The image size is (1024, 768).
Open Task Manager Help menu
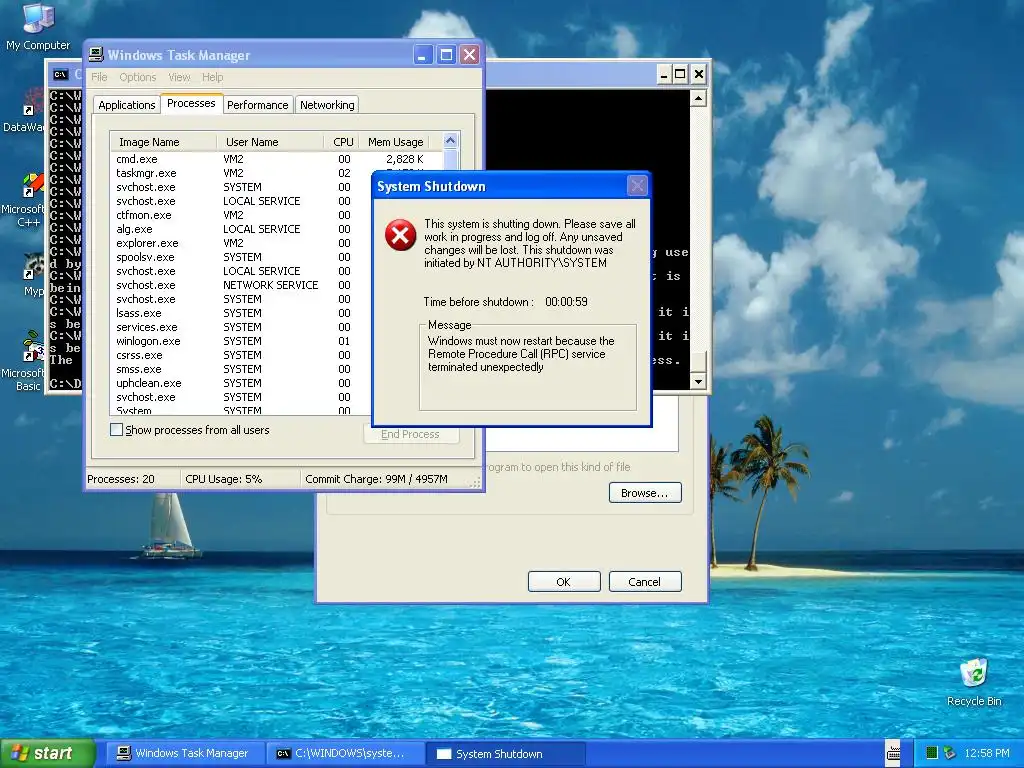click(212, 77)
